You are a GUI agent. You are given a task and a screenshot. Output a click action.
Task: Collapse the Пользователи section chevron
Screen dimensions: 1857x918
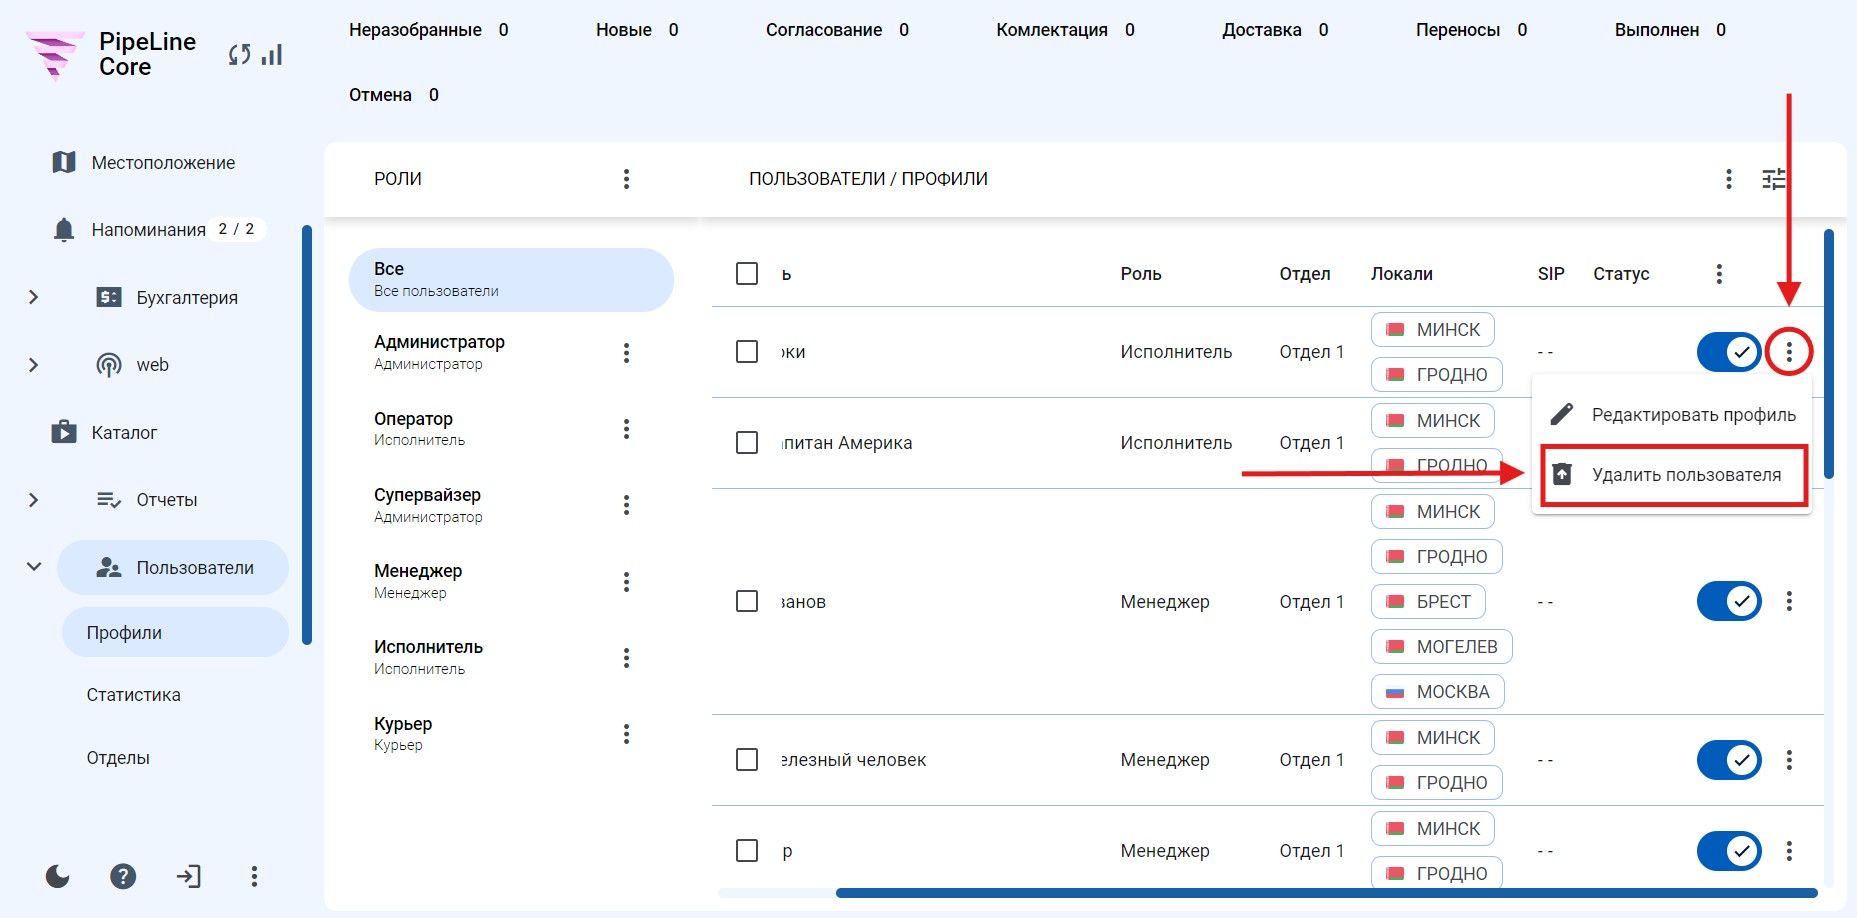pos(34,567)
